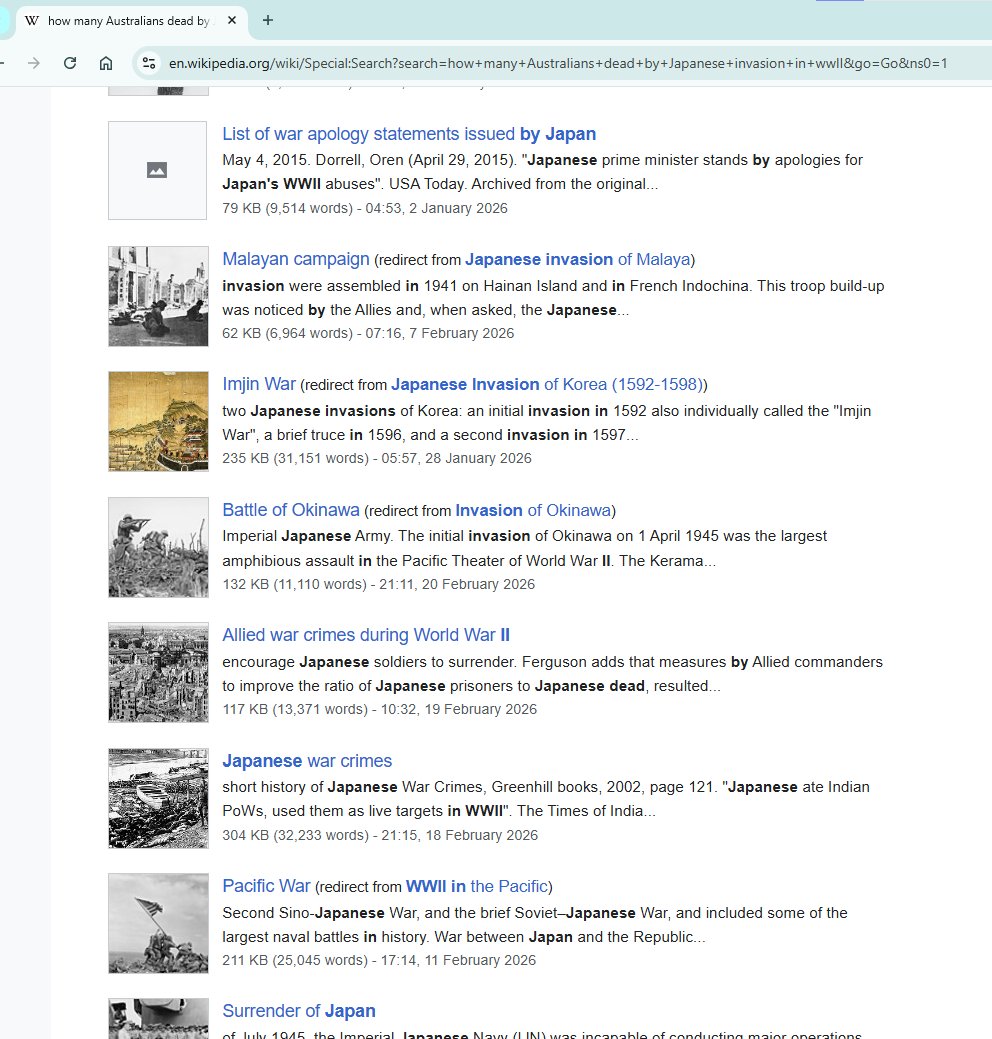Open the Pacific War article
The height and width of the screenshot is (1039, 992).
tap(266, 886)
